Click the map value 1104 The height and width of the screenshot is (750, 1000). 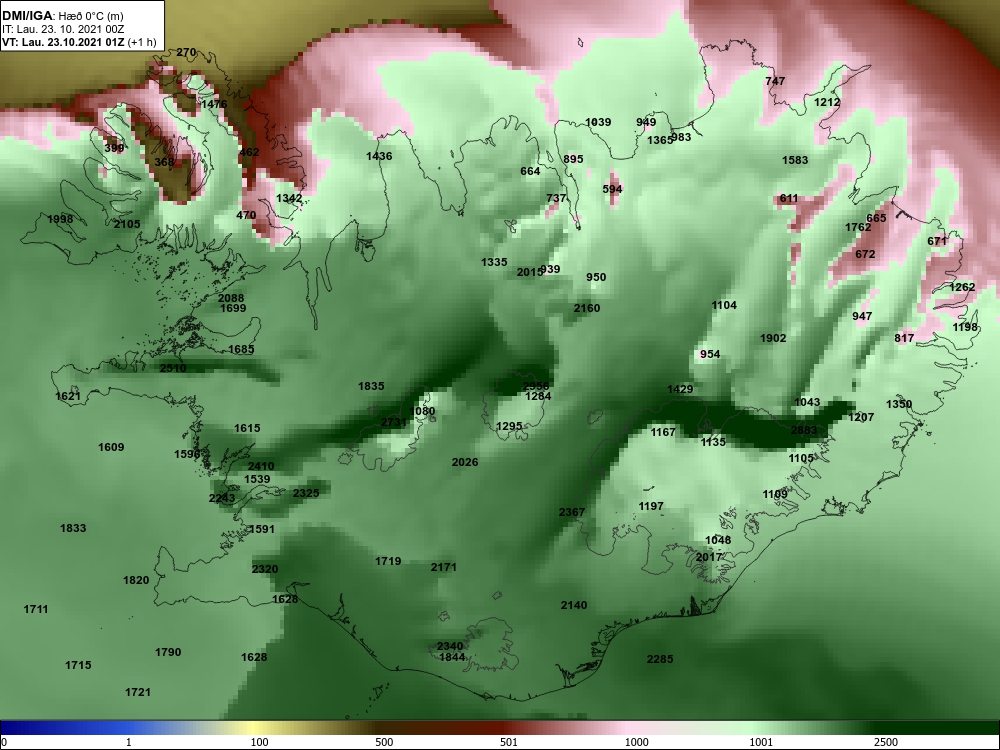(x=724, y=305)
